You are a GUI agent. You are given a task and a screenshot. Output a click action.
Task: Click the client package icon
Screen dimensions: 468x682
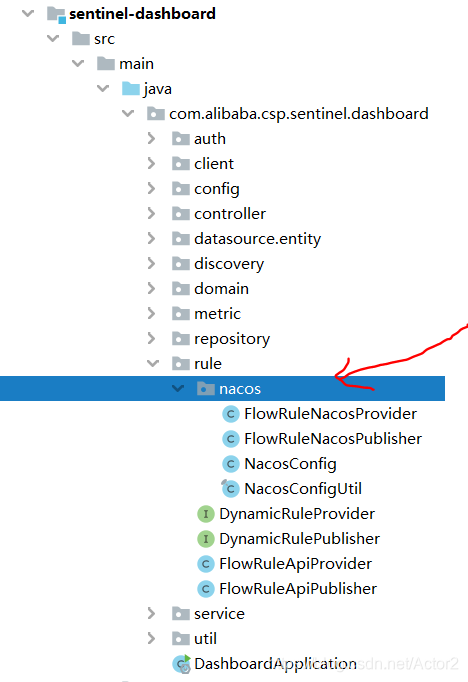(x=181, y=164)
